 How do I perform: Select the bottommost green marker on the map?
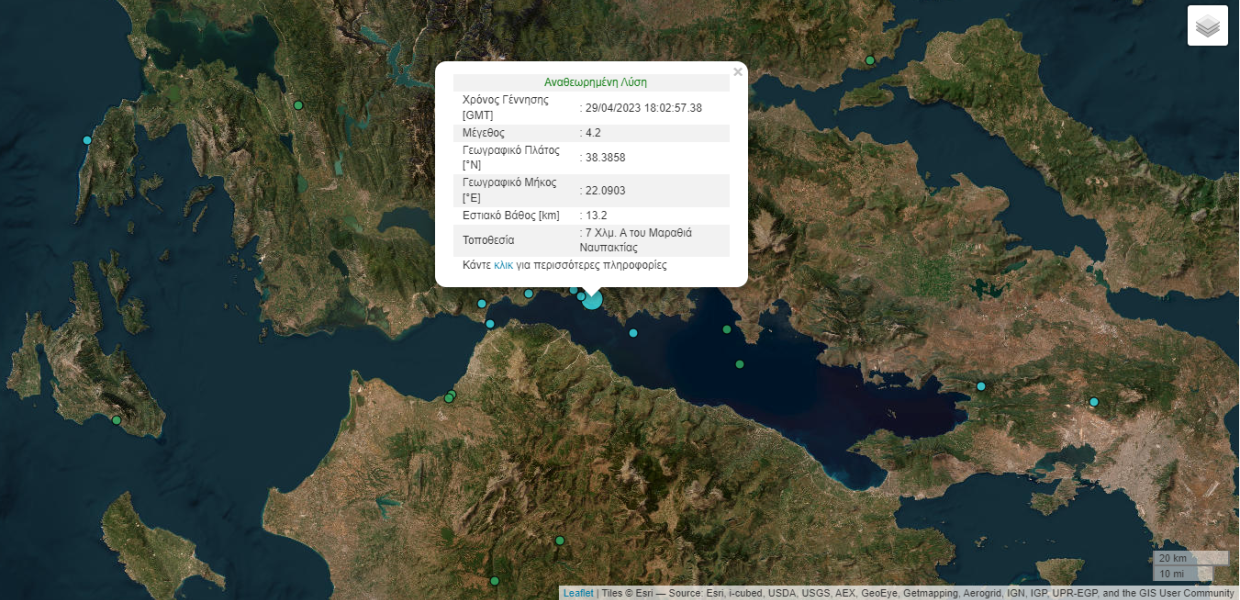point(494,581)
